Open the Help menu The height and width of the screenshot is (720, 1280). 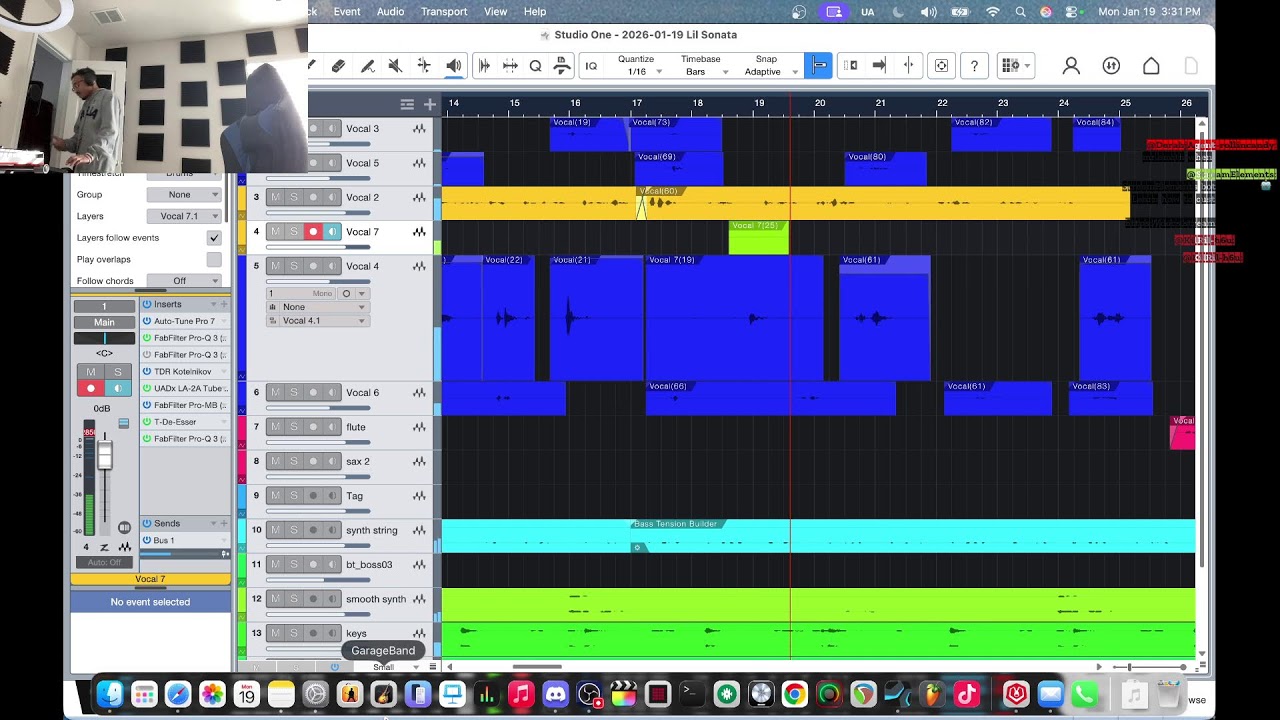tap(535, 12)
